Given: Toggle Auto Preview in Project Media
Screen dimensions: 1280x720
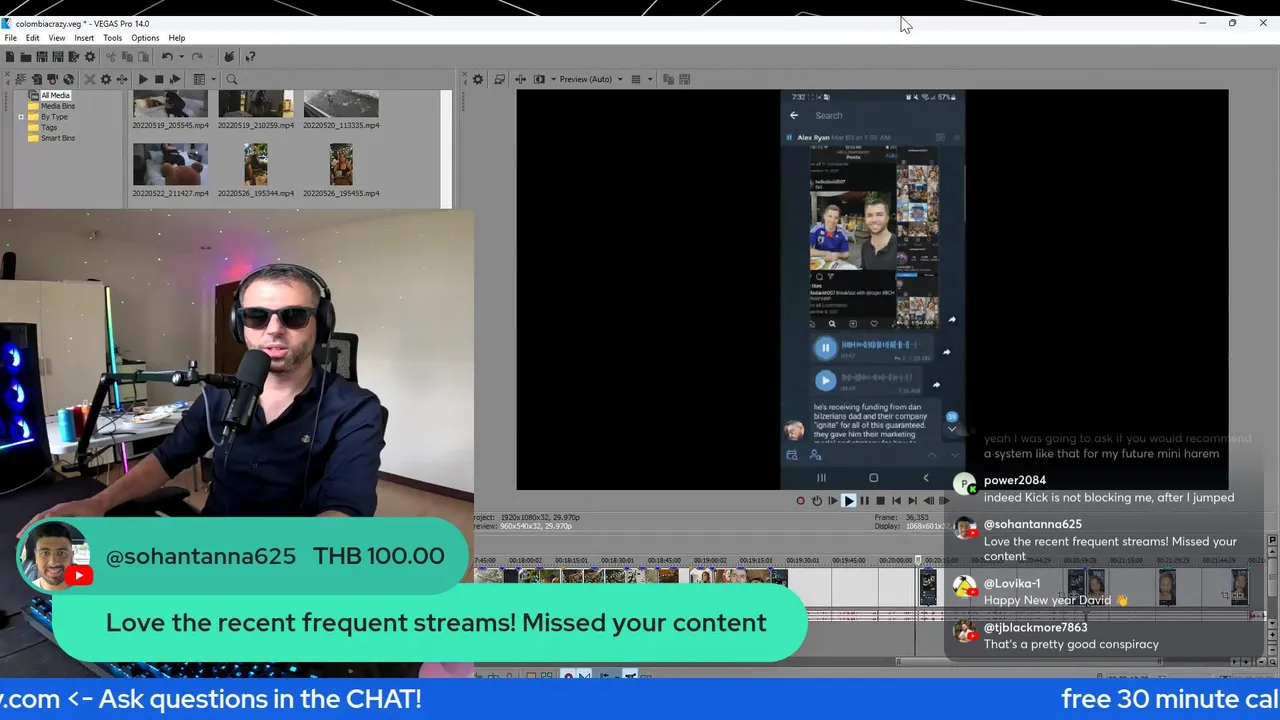Looking at the screenshot, I should [x=174, y=79].
